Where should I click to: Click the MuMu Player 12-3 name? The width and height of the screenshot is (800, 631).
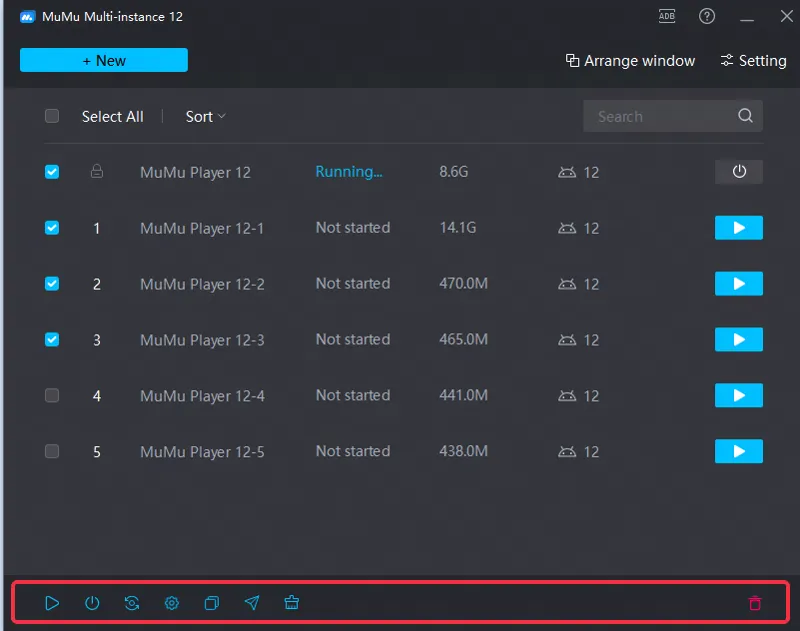click(203, 340)
